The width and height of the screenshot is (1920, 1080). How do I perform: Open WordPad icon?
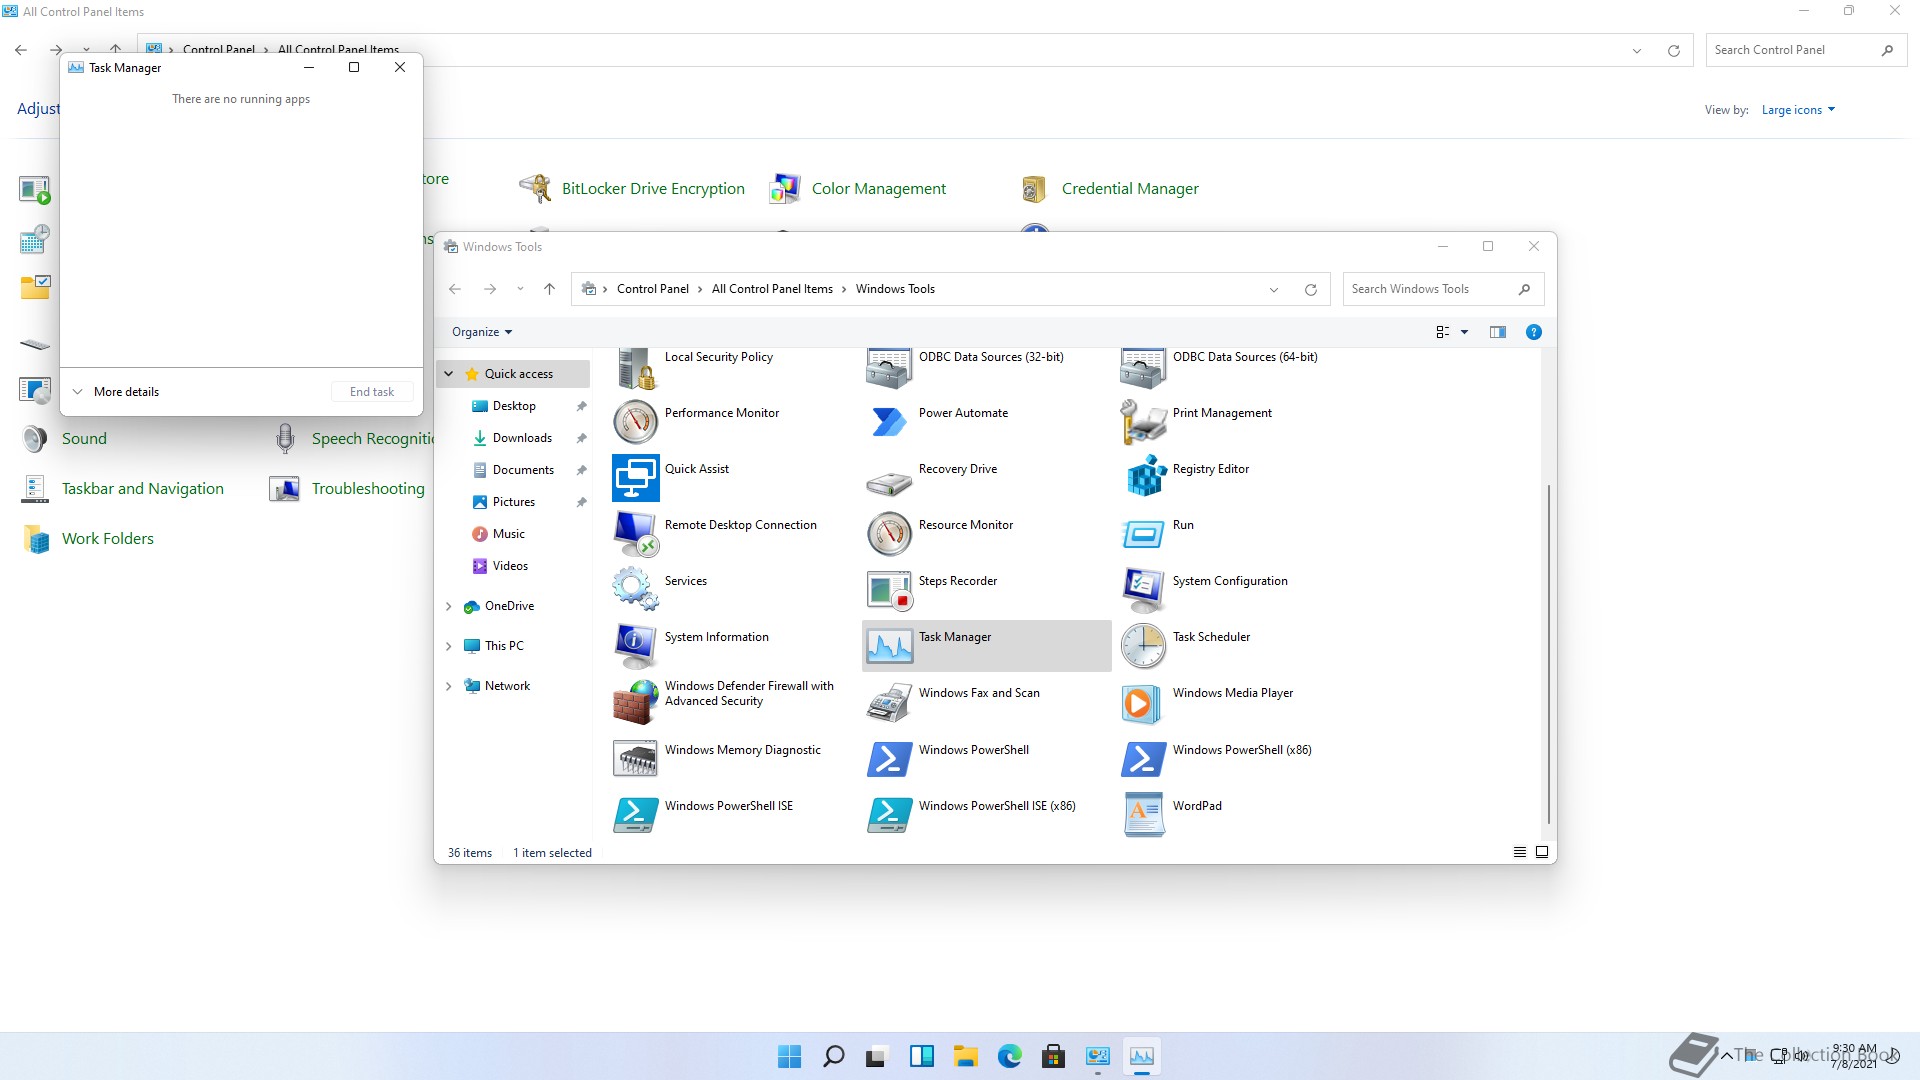(x=1144, y=816)
